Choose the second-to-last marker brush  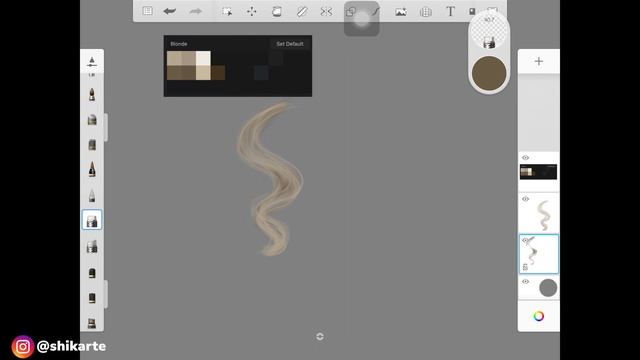point(92,298)
